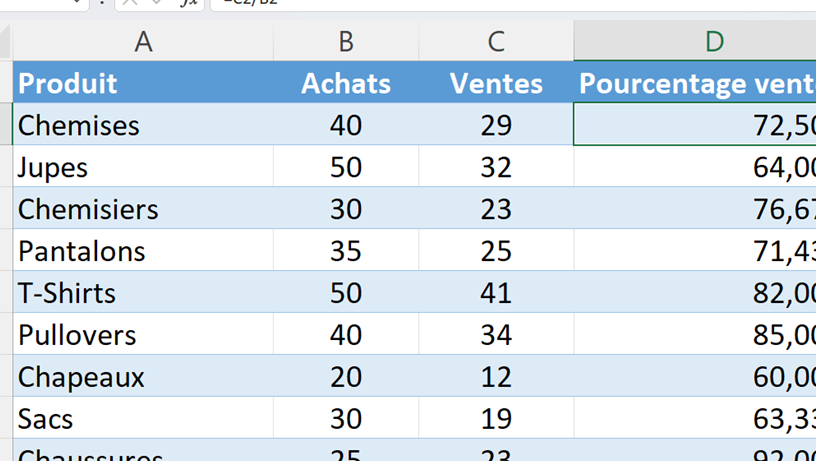Image resolution: width=816 pixels, height=461 pixels.
Task: Select column B header
Action: [x=346, y=41]
